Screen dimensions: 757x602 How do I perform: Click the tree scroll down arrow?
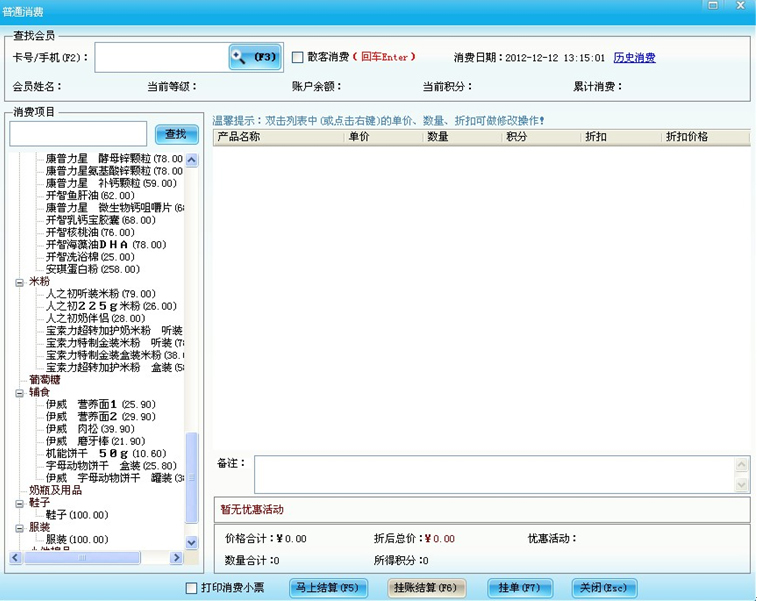point(192,543)
